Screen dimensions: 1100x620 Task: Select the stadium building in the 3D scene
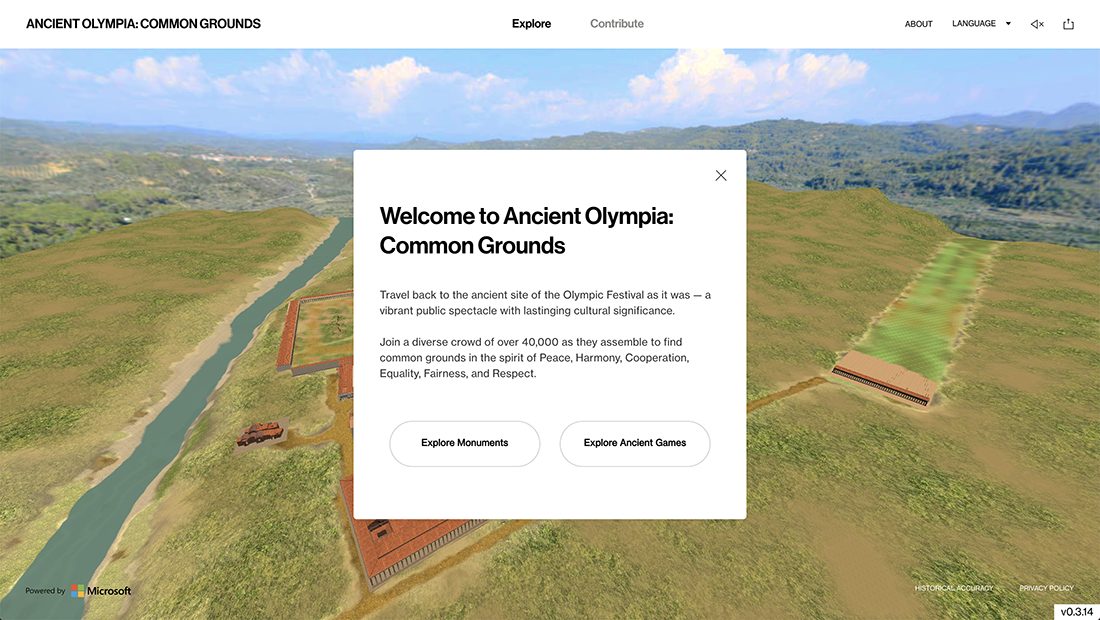(884, 377)
